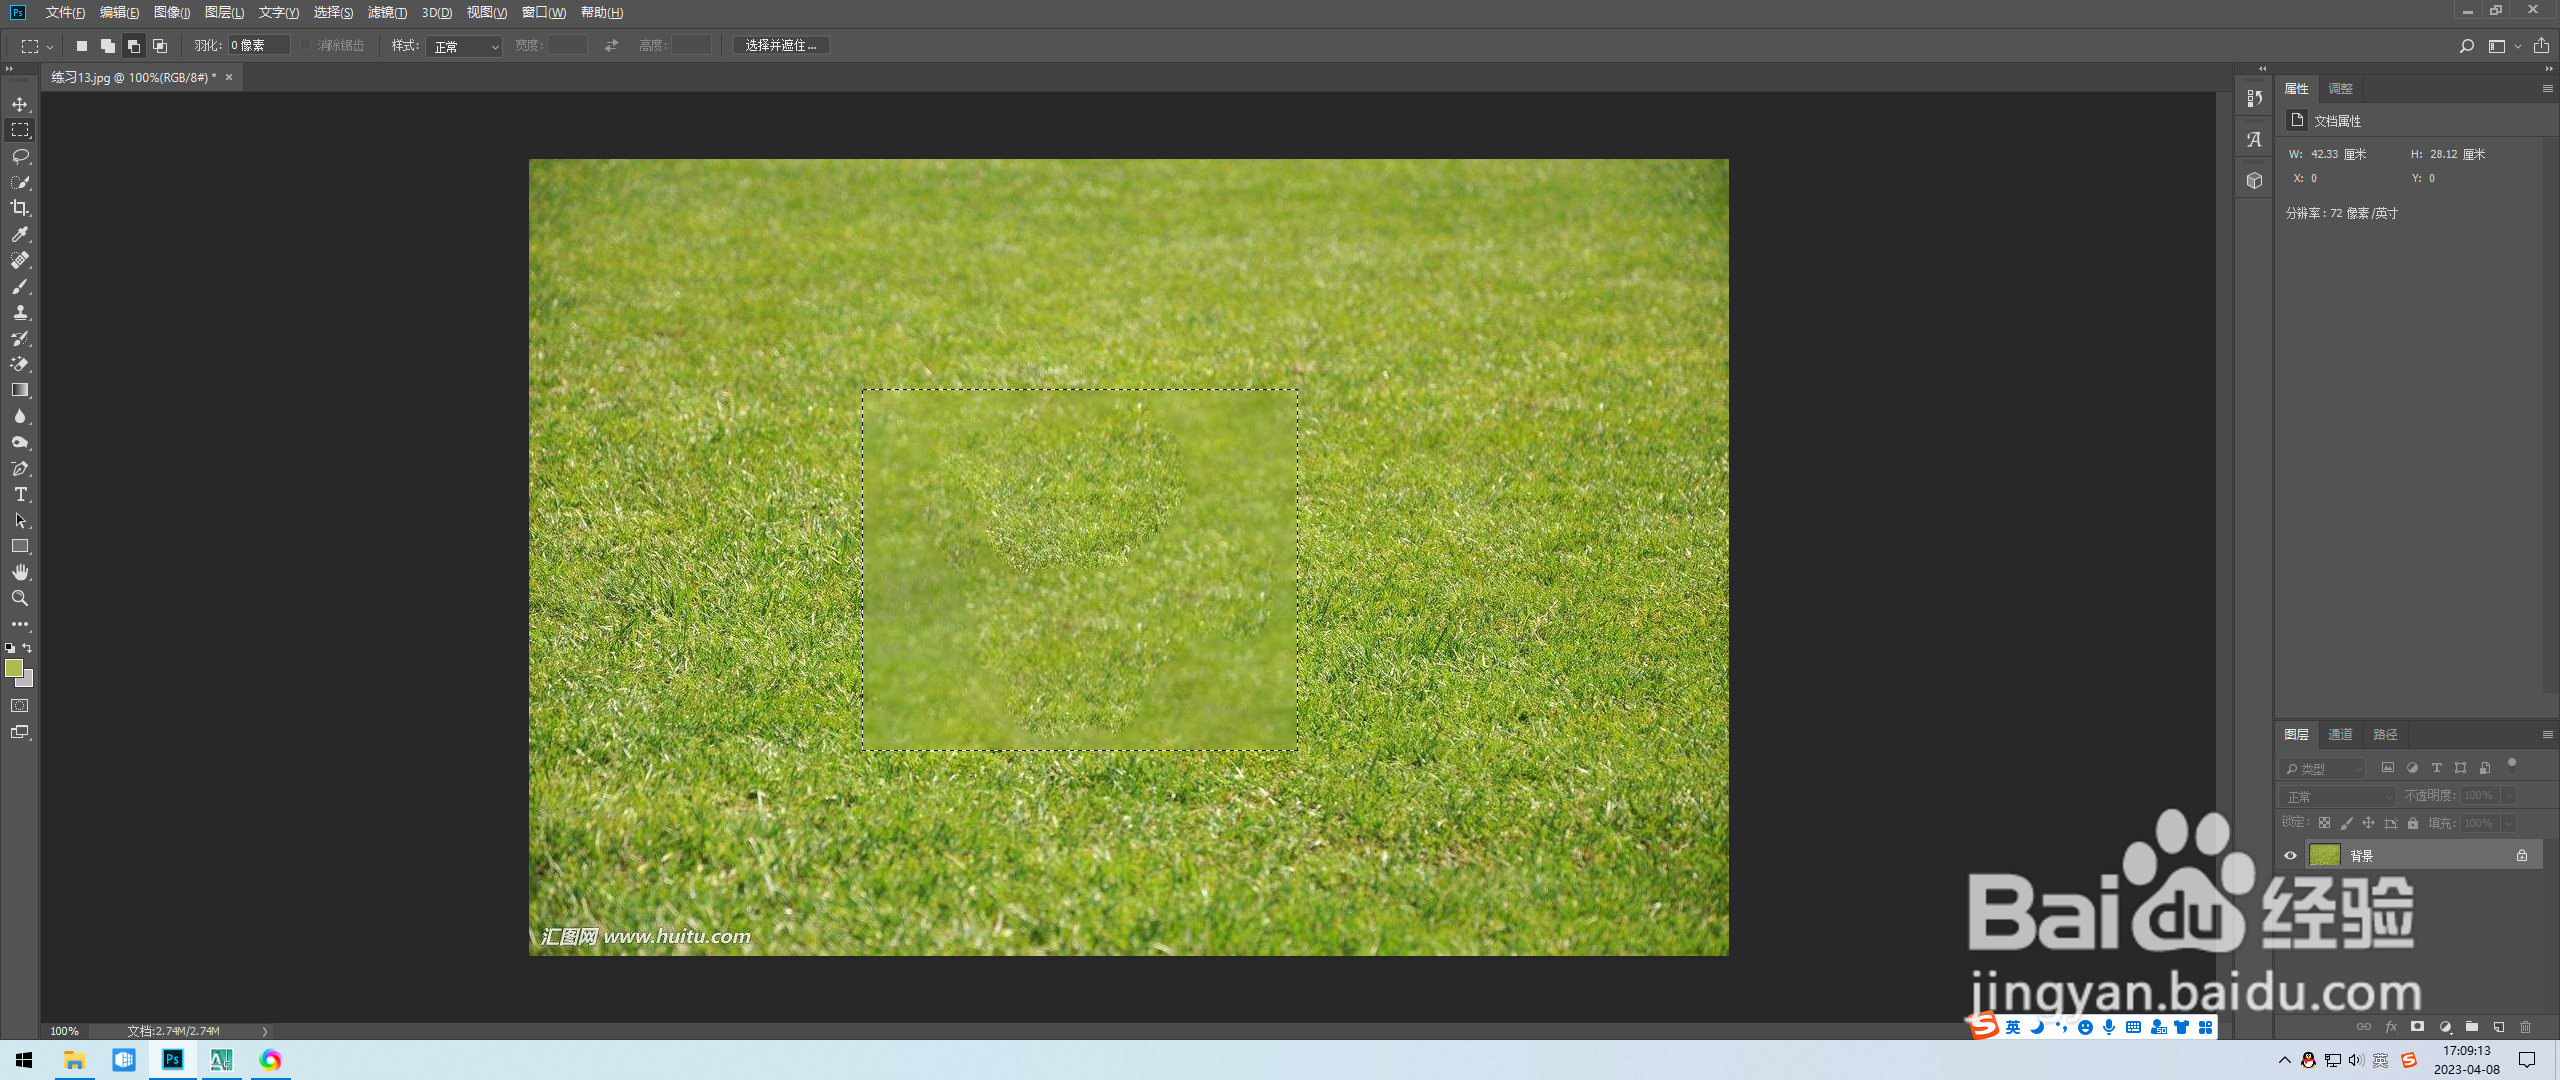Open the layer filter type dropdown
This screenshot has height=1080, width=2560.
[2322, 769]
